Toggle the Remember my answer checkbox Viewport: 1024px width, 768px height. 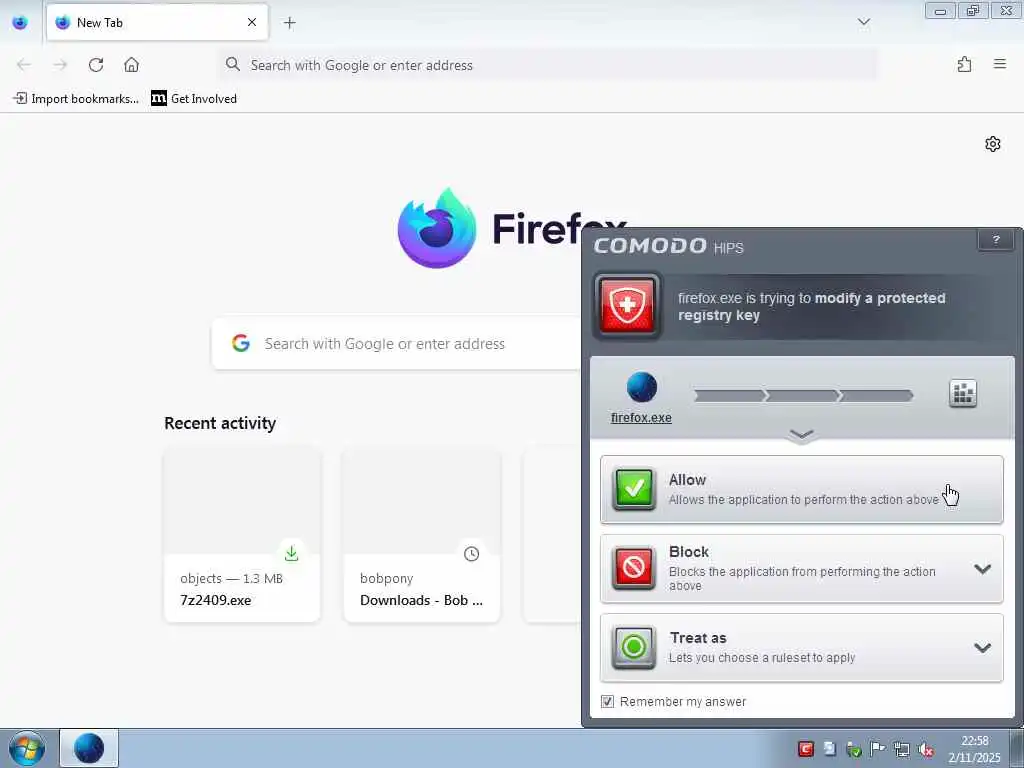607,701
